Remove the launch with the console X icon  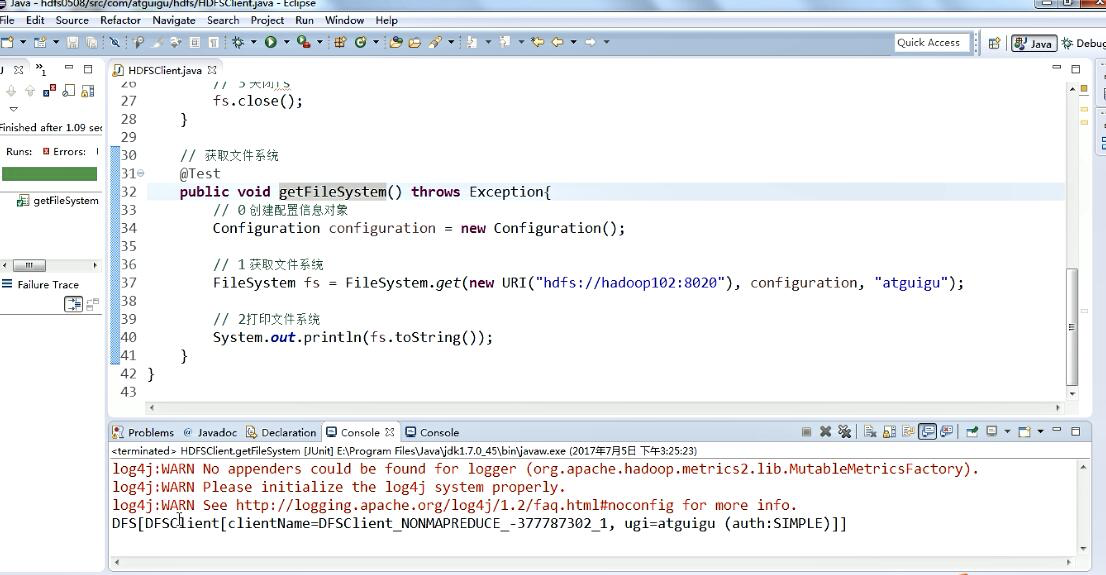[x=825, y=432]
